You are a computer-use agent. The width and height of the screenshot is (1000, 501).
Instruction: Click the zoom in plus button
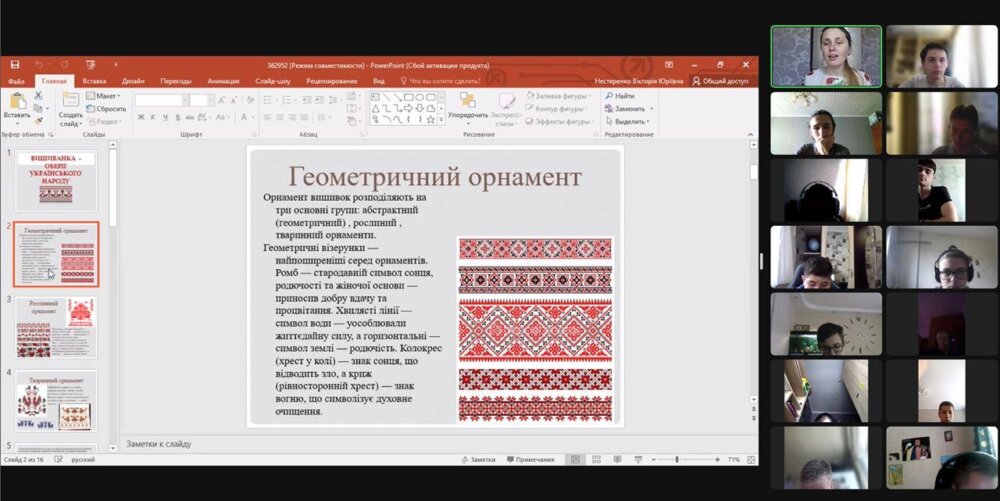pyautogui.click(x=717, y=460)
